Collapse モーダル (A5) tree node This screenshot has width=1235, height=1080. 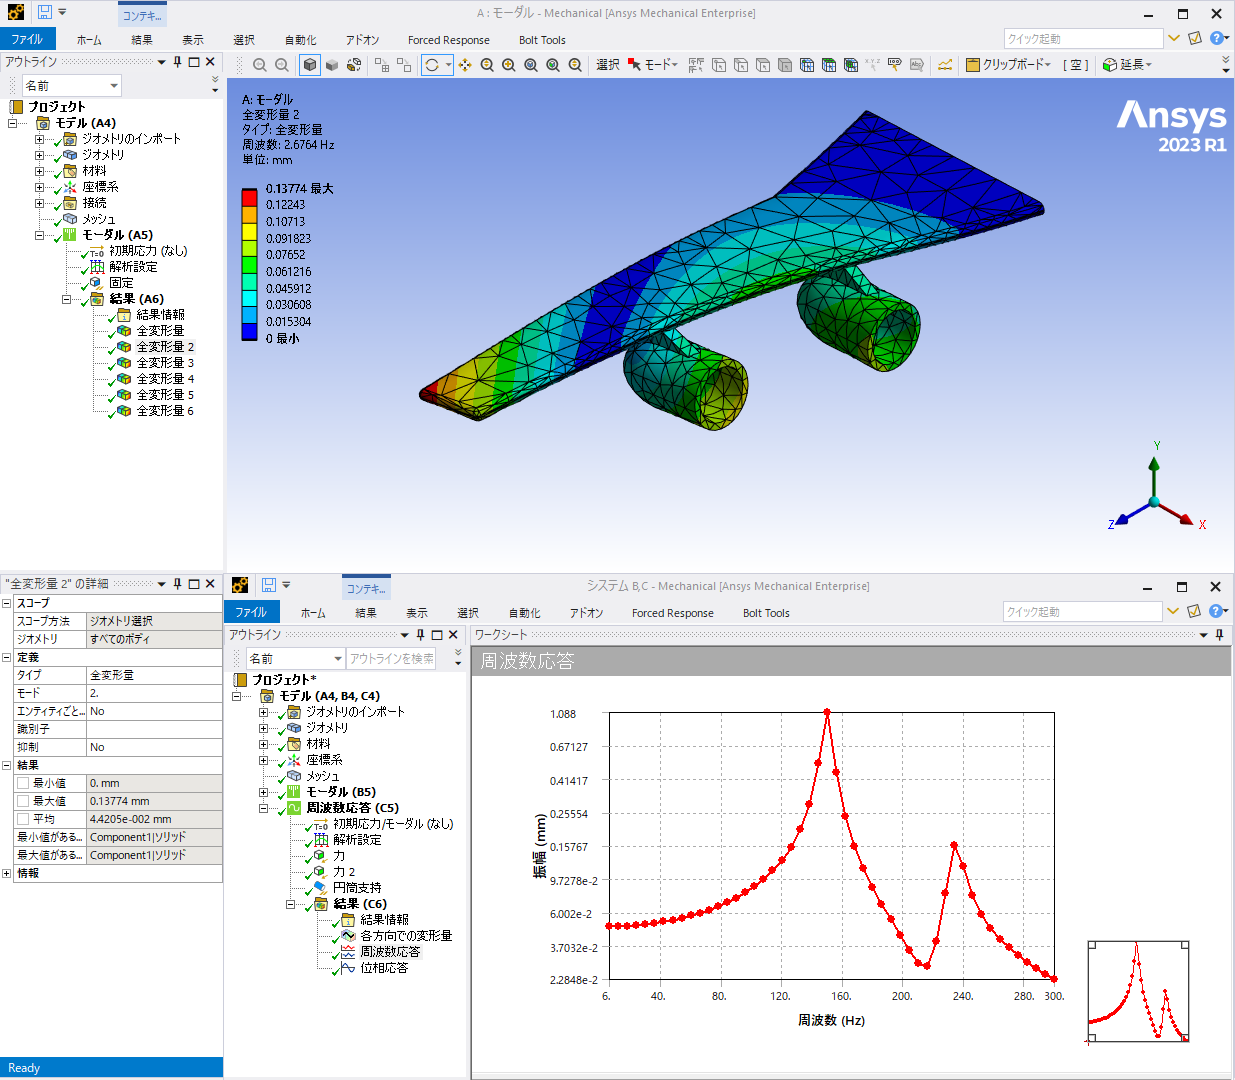(x=39, y=235)
